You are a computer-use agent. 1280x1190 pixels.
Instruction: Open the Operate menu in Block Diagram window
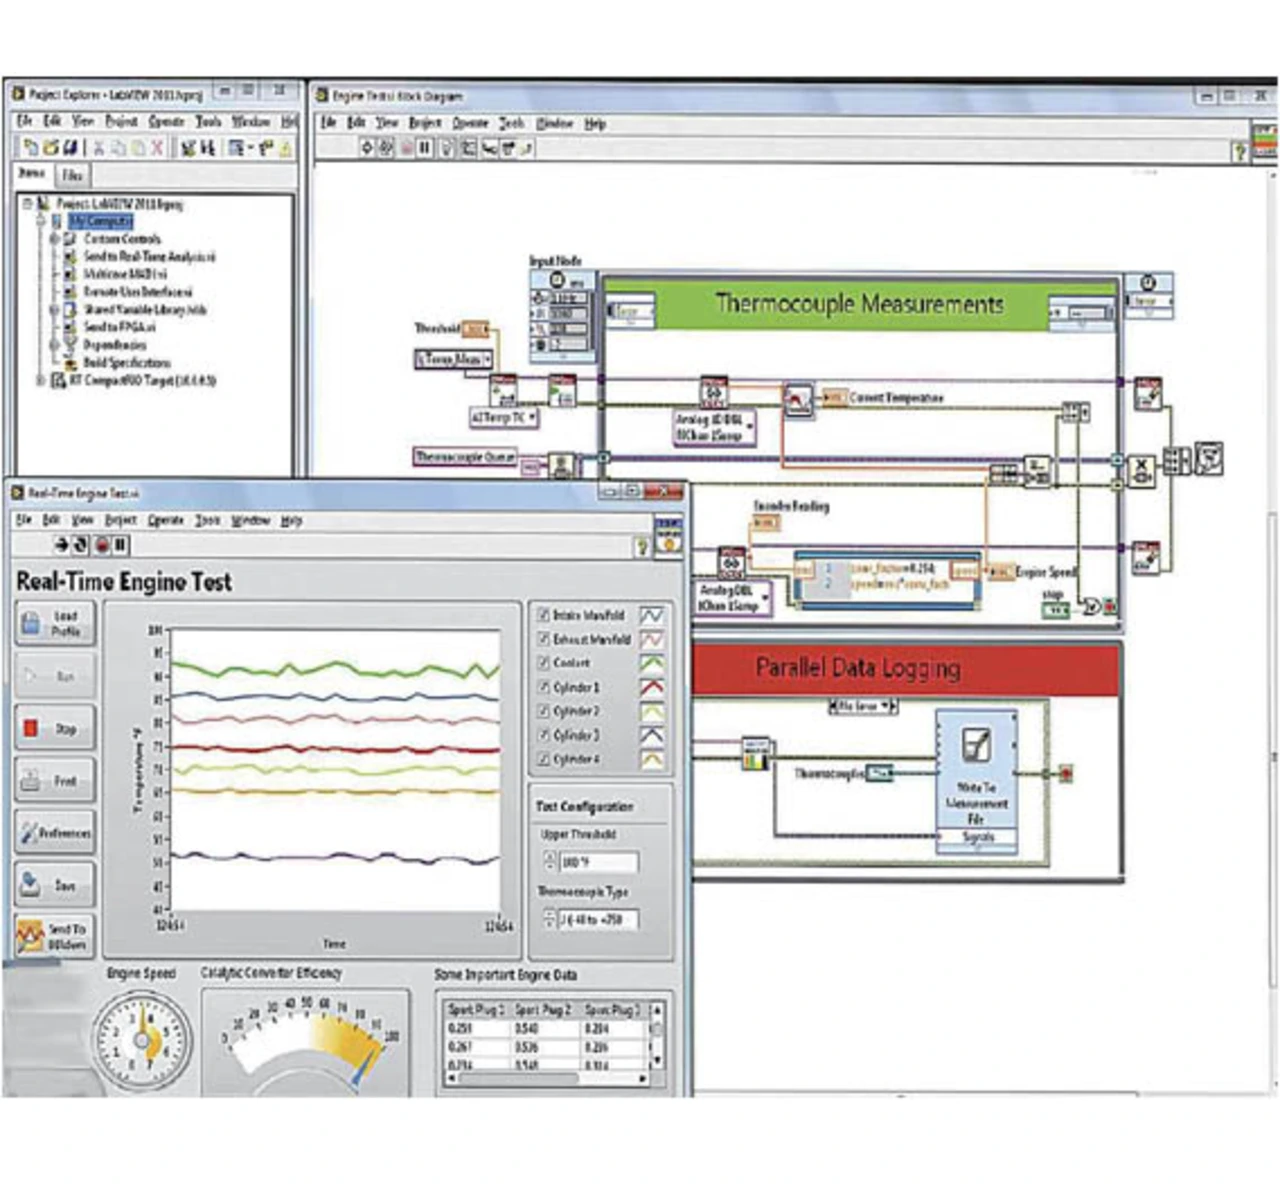point(470,123)
